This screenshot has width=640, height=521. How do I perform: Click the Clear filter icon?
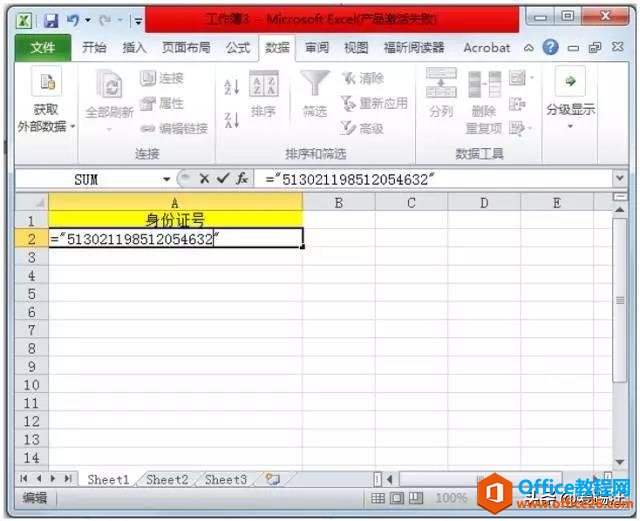coord(349,78)
